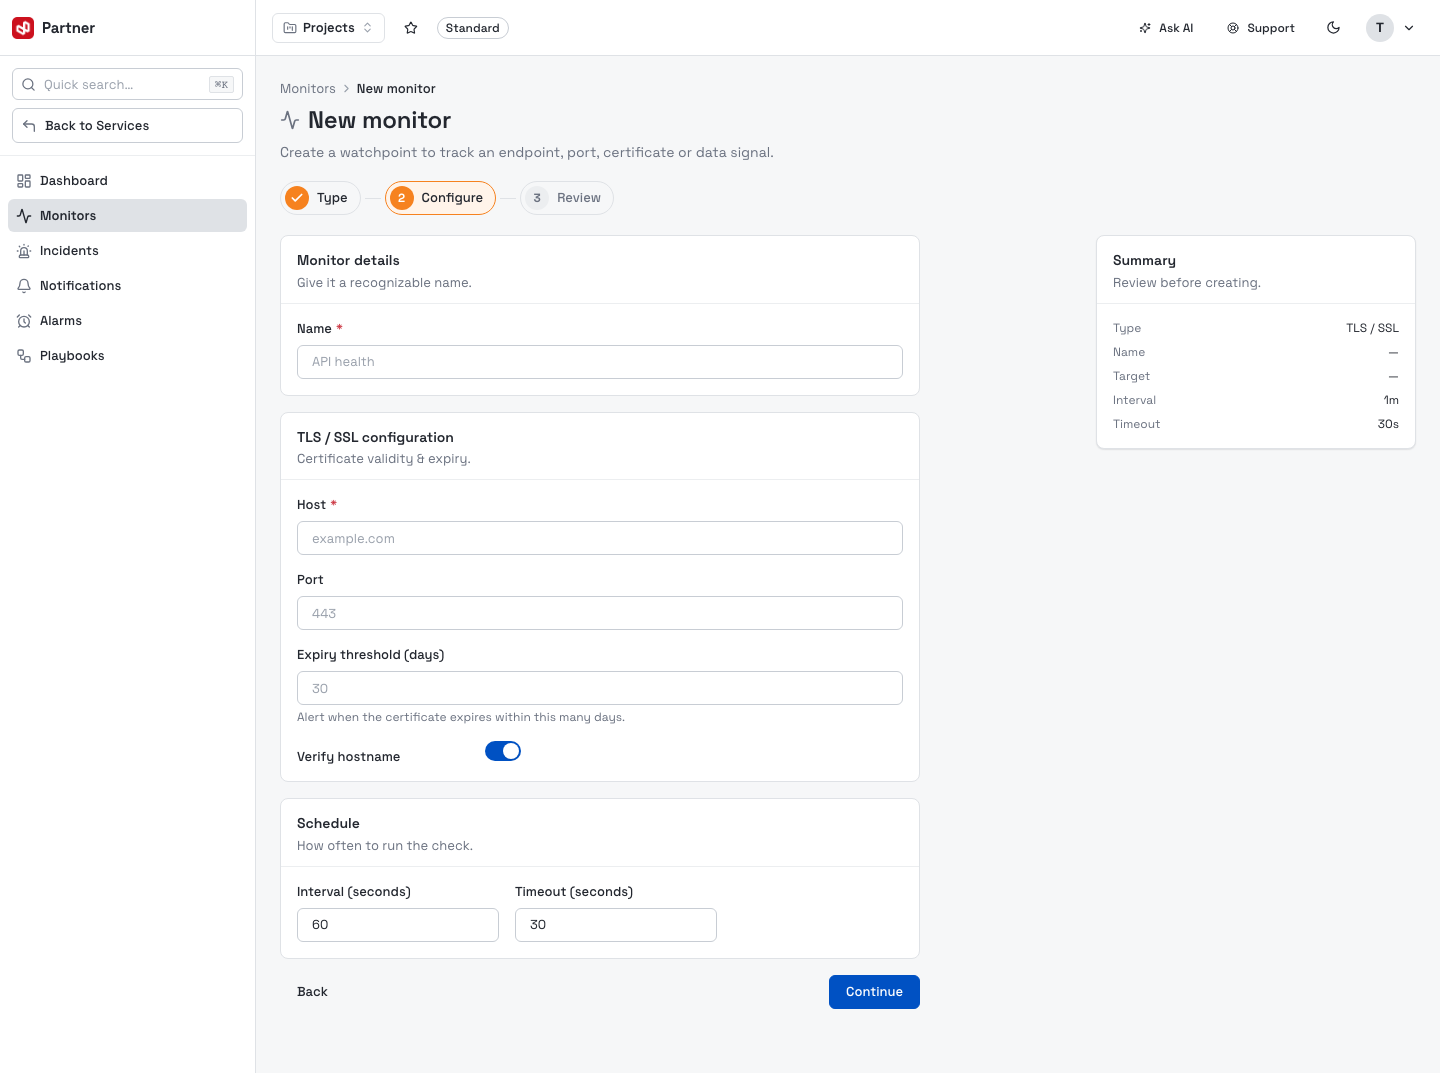The image size is (1440, 1073).
Task: Click the Schedule section heading
Action: 328,824
